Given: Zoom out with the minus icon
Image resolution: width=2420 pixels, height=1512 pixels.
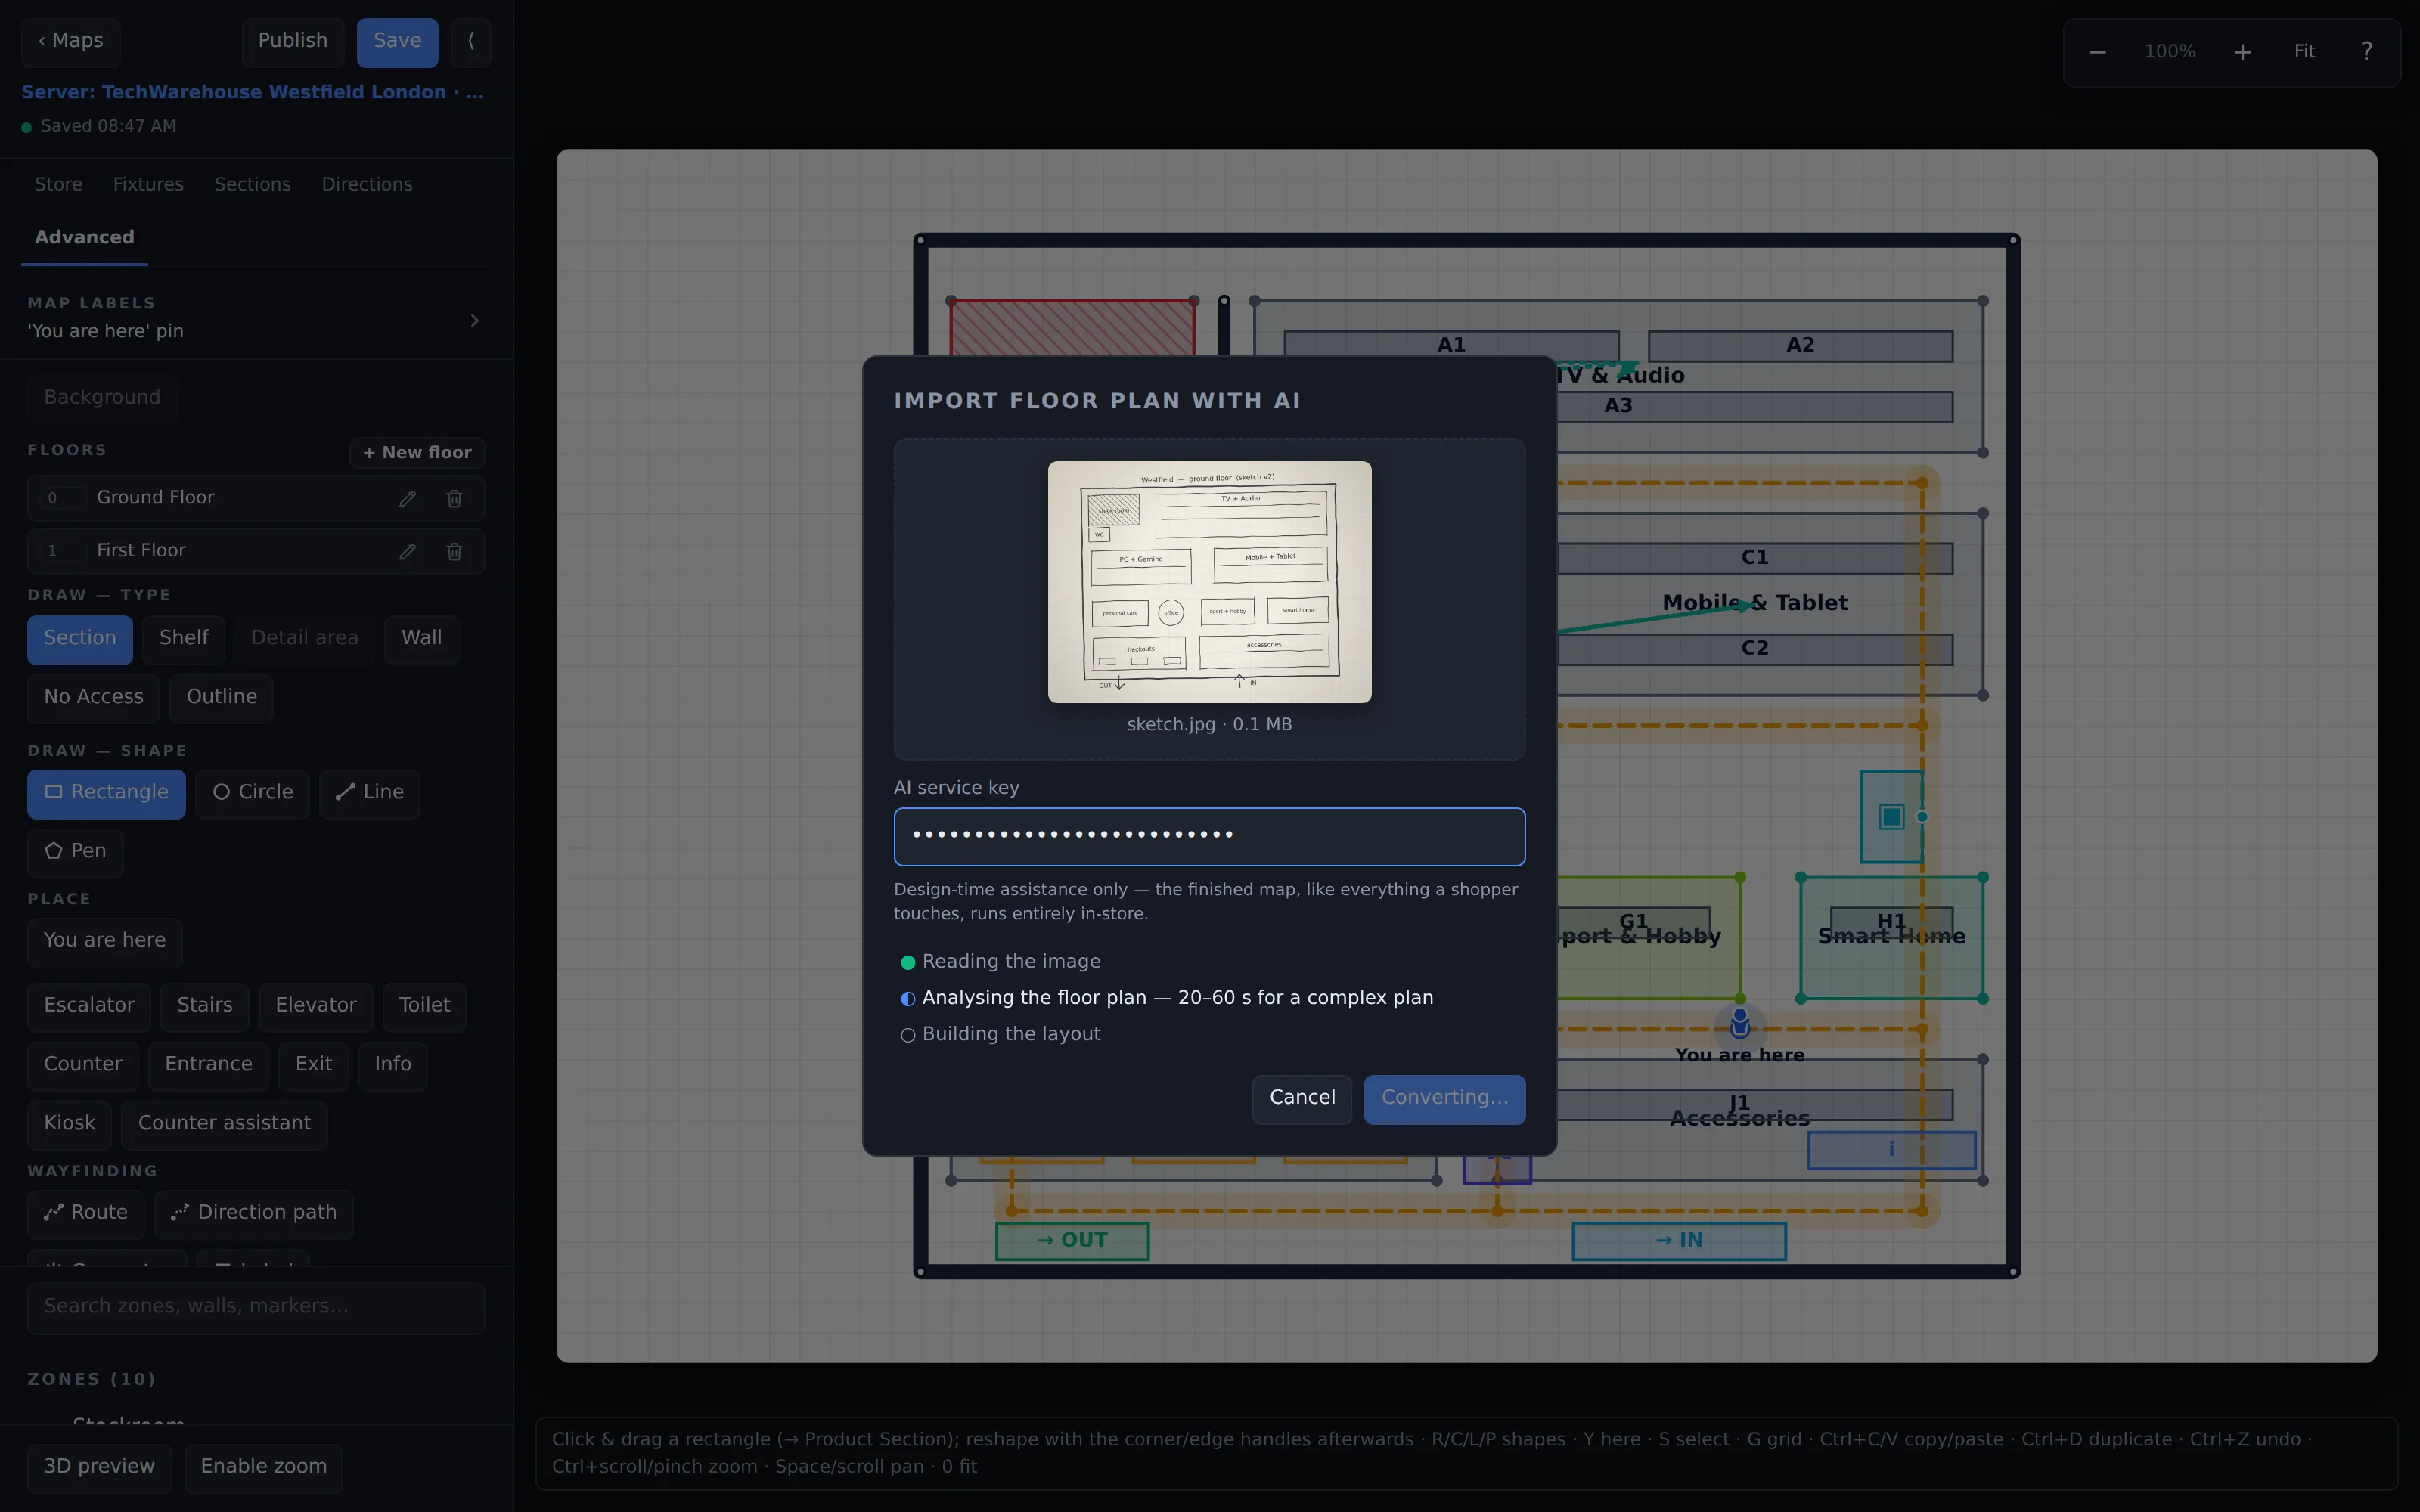Looking at the screenshot, I should 2097,52.
